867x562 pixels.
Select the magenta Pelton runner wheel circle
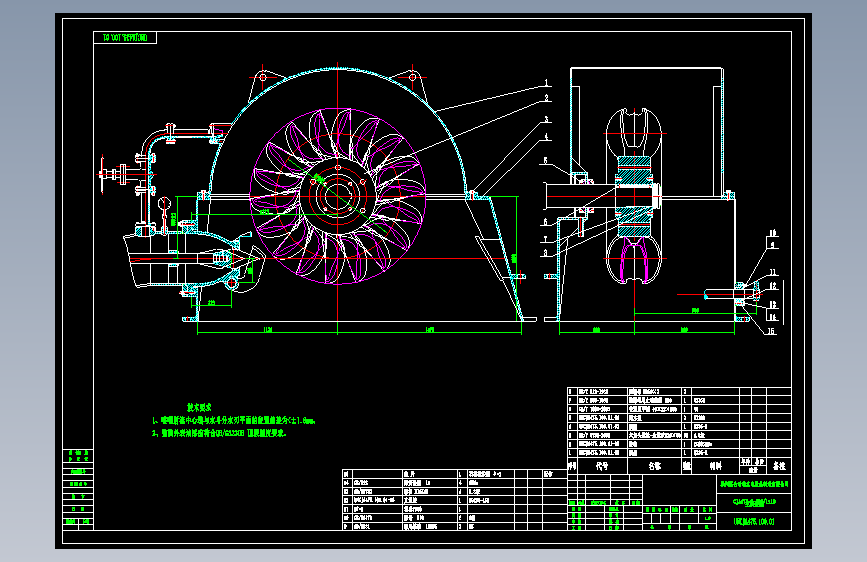point(338,196)
